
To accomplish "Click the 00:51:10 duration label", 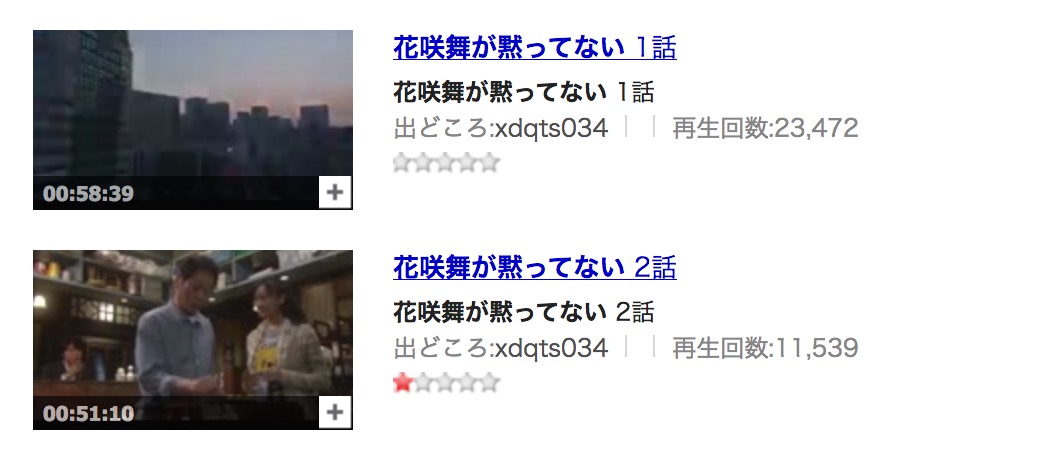I will coord(88,413).
